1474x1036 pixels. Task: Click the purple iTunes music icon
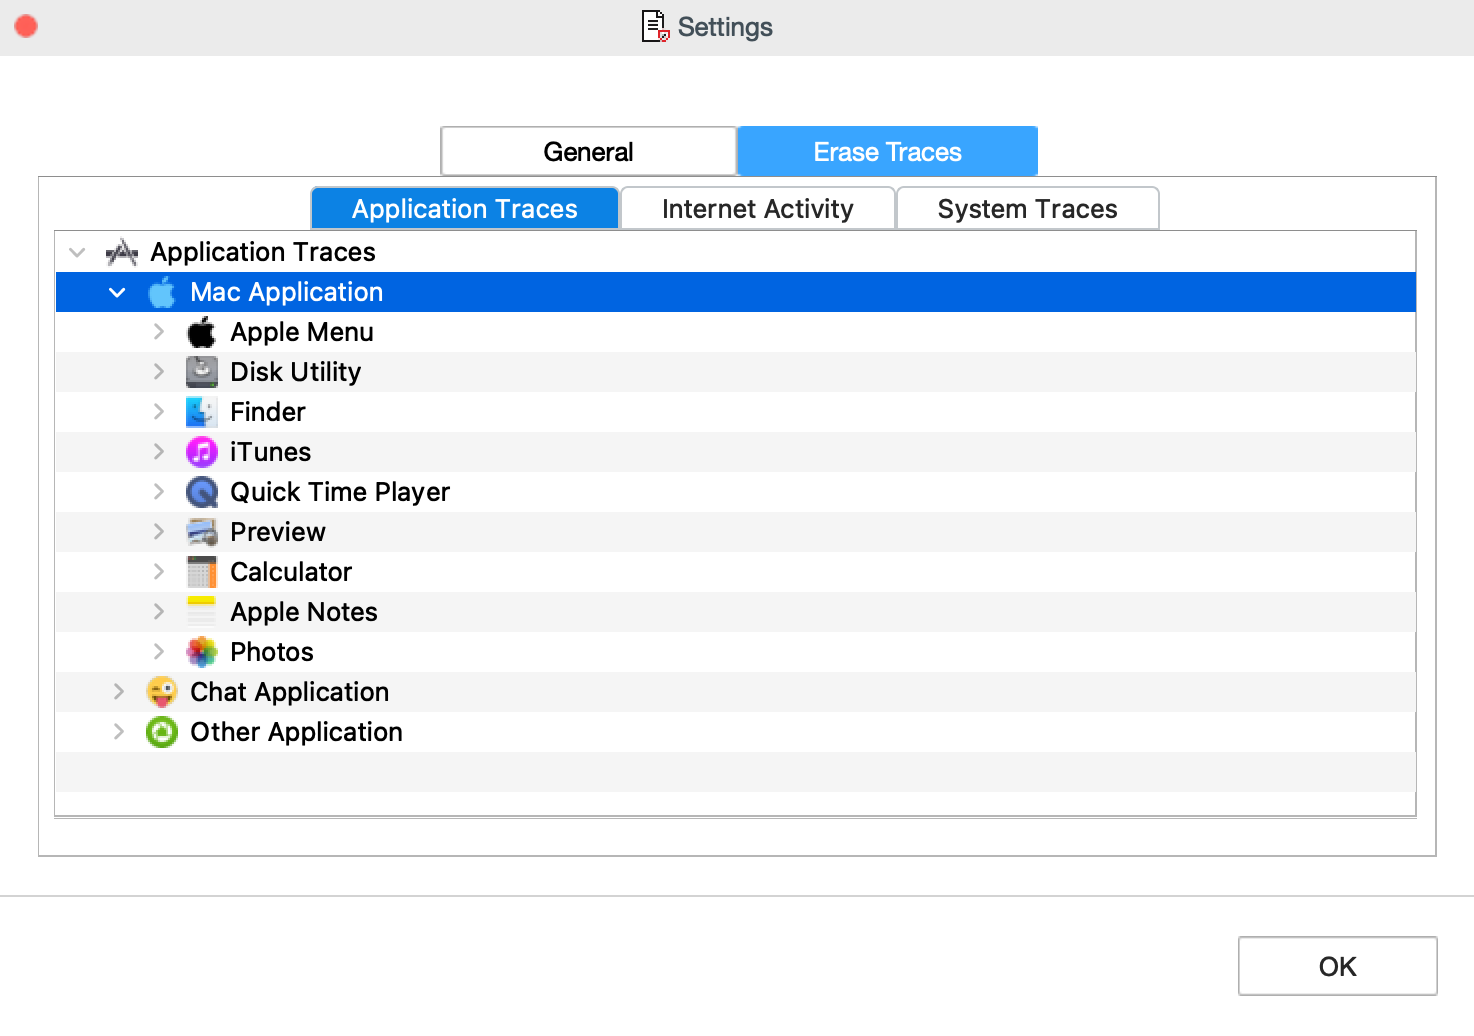202,452
